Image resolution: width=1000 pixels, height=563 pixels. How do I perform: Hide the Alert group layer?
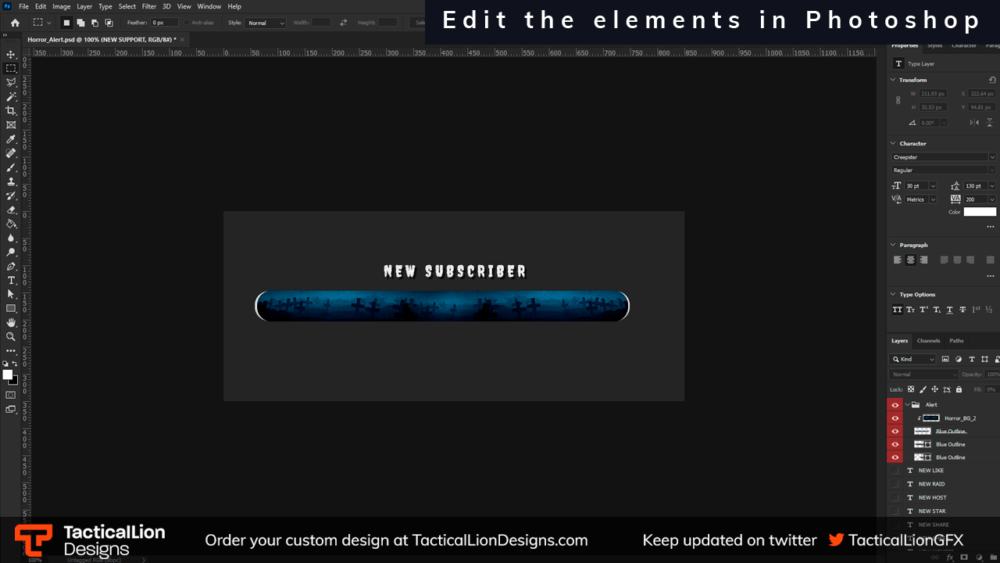(x=895, y=405)
